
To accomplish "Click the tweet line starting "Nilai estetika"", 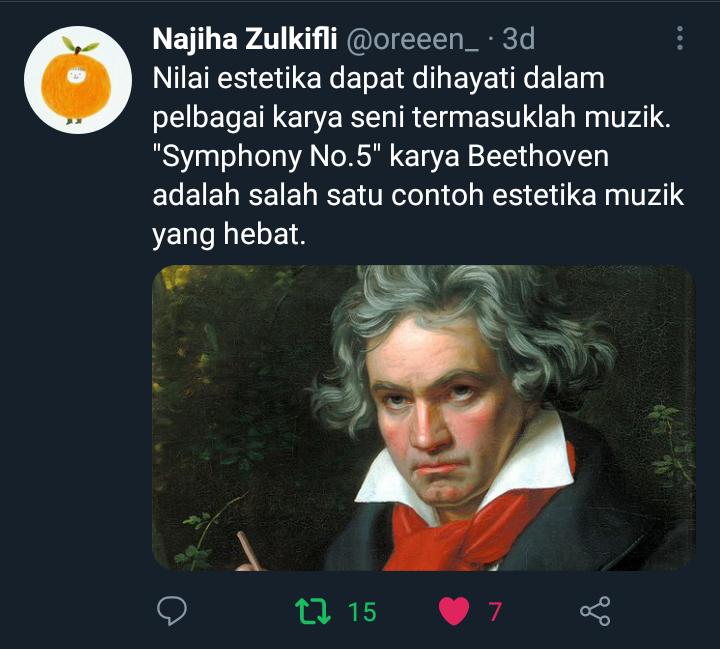I will [378, 78].
